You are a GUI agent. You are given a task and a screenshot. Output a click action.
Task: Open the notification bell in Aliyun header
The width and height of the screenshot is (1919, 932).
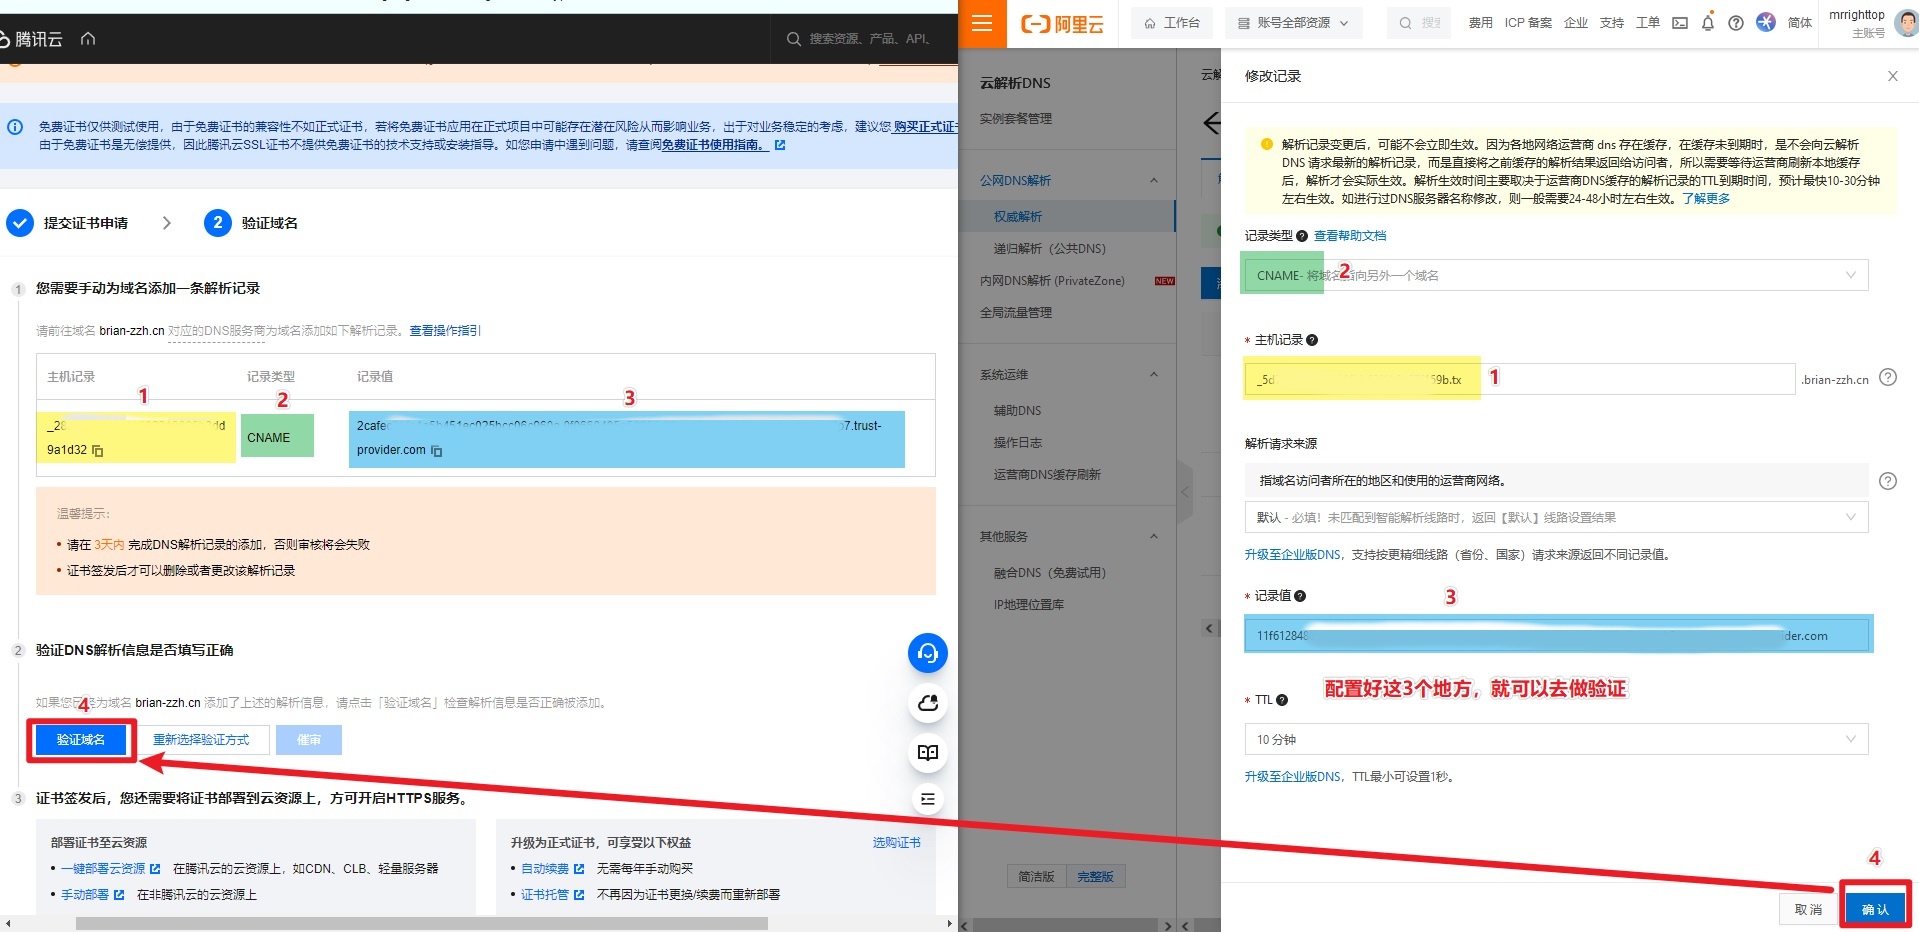click(1708, 23)
